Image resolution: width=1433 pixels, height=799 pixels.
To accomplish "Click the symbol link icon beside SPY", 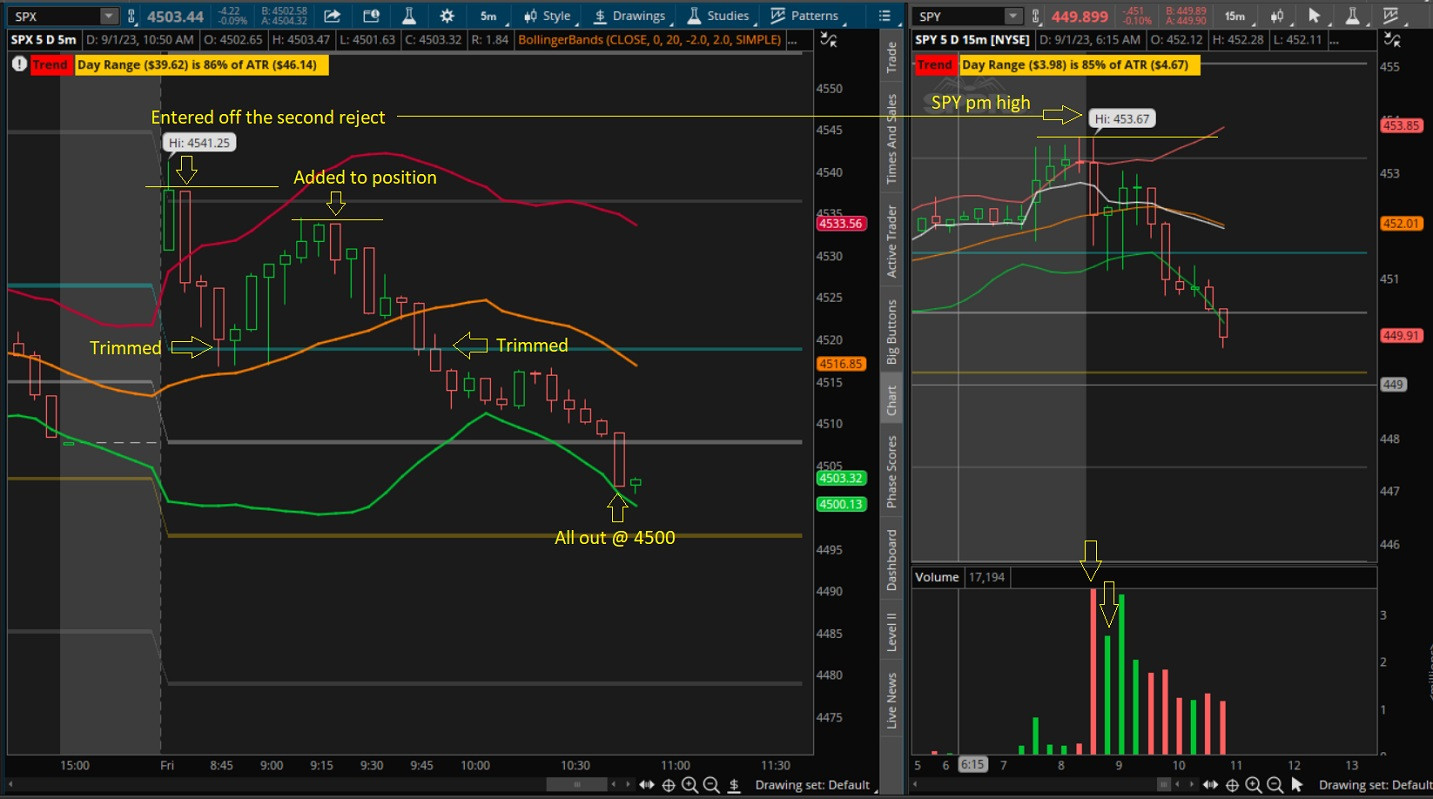I will tap(1035, 16).
